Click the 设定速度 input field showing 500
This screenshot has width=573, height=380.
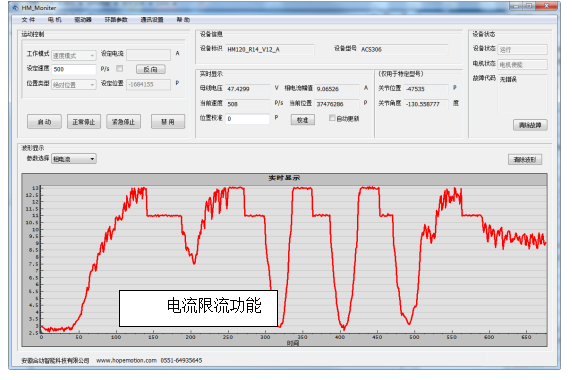coord(74,69)
